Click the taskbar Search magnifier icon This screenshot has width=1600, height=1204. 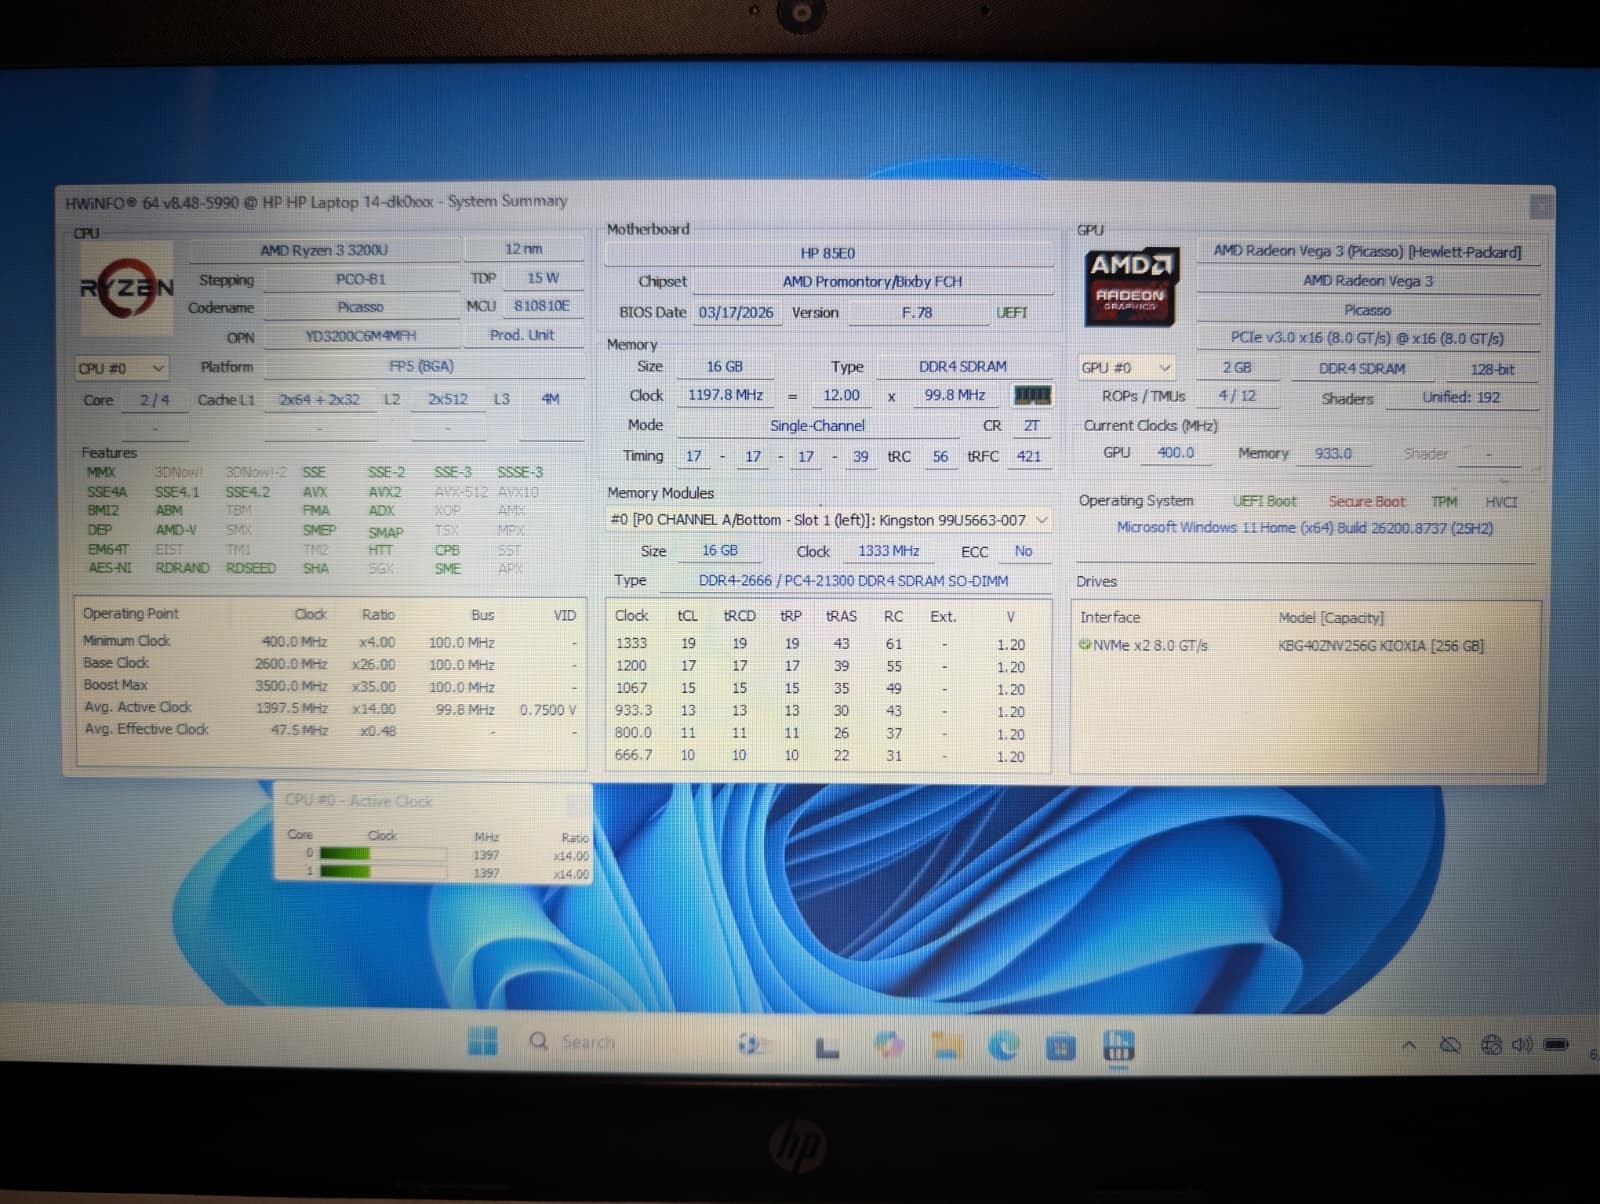click(539, 1041)
